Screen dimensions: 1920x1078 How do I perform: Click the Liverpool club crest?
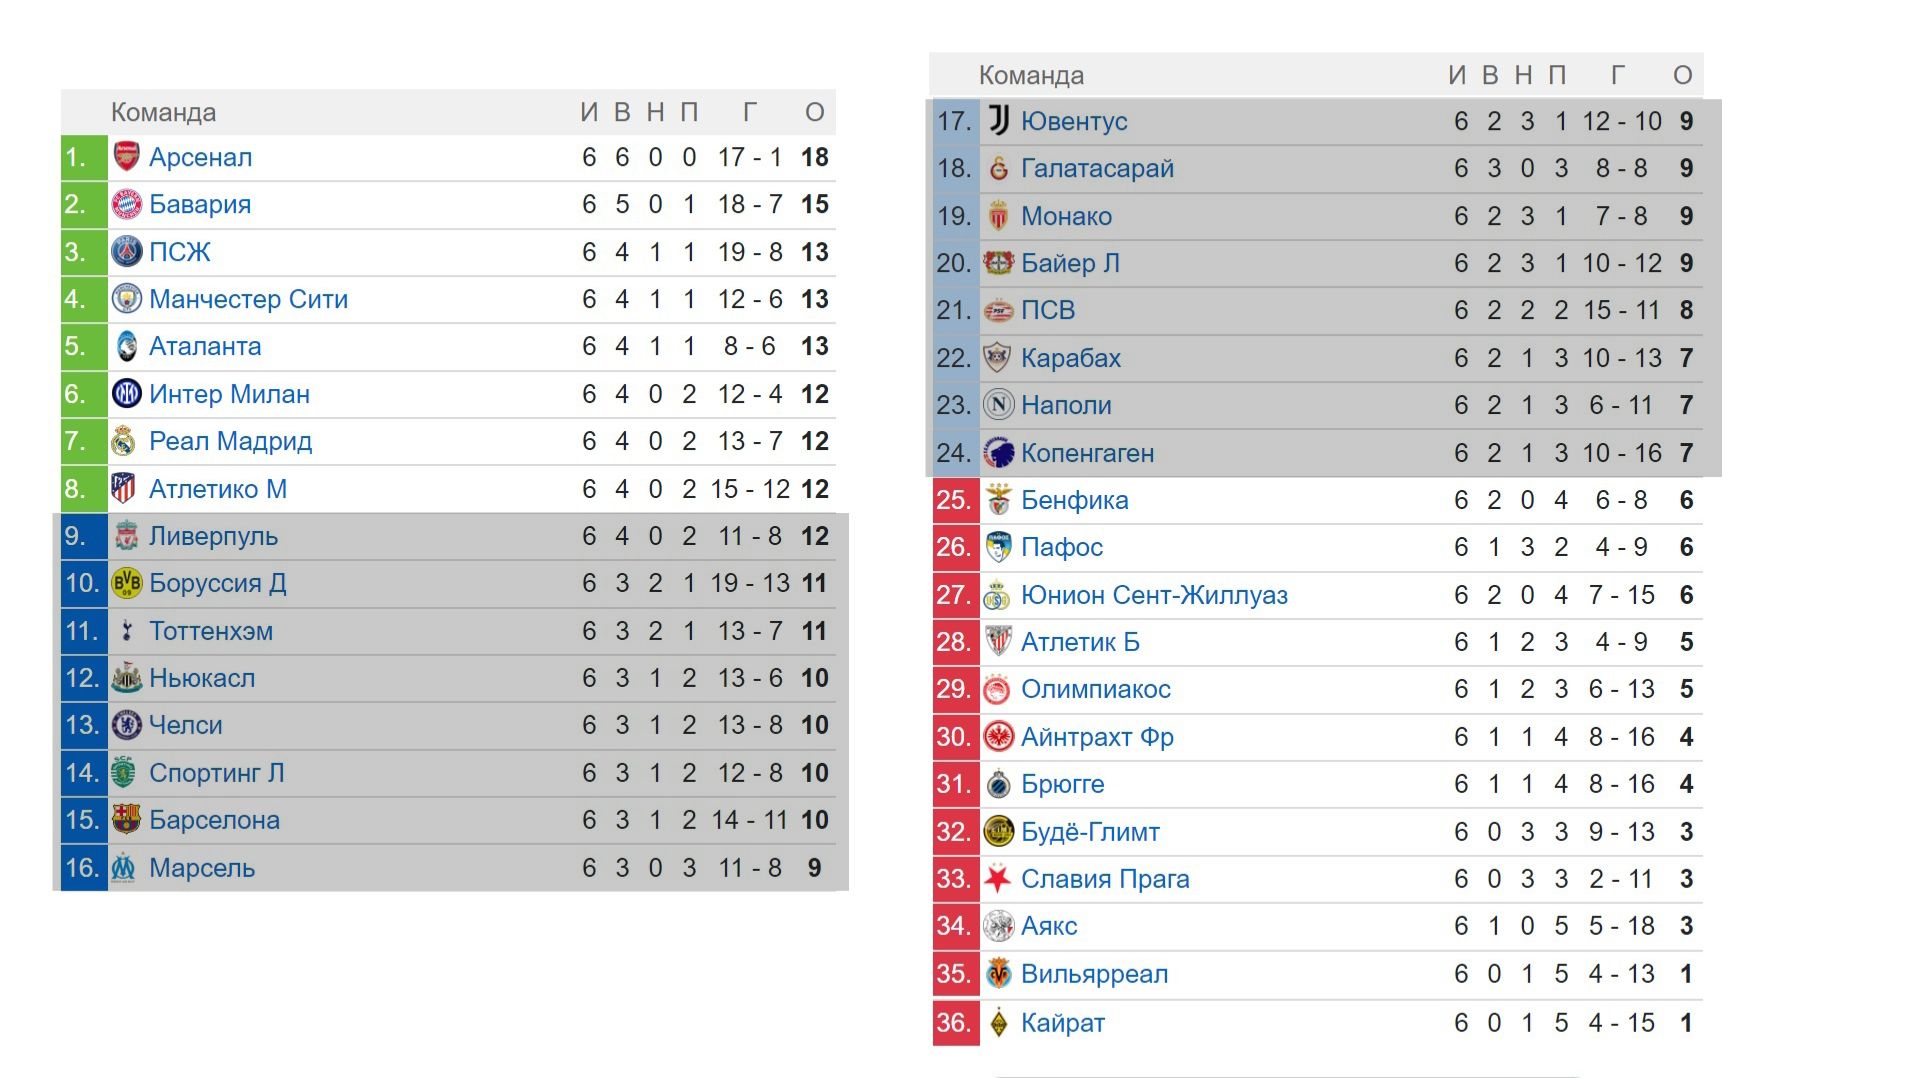tap(126, 536)
